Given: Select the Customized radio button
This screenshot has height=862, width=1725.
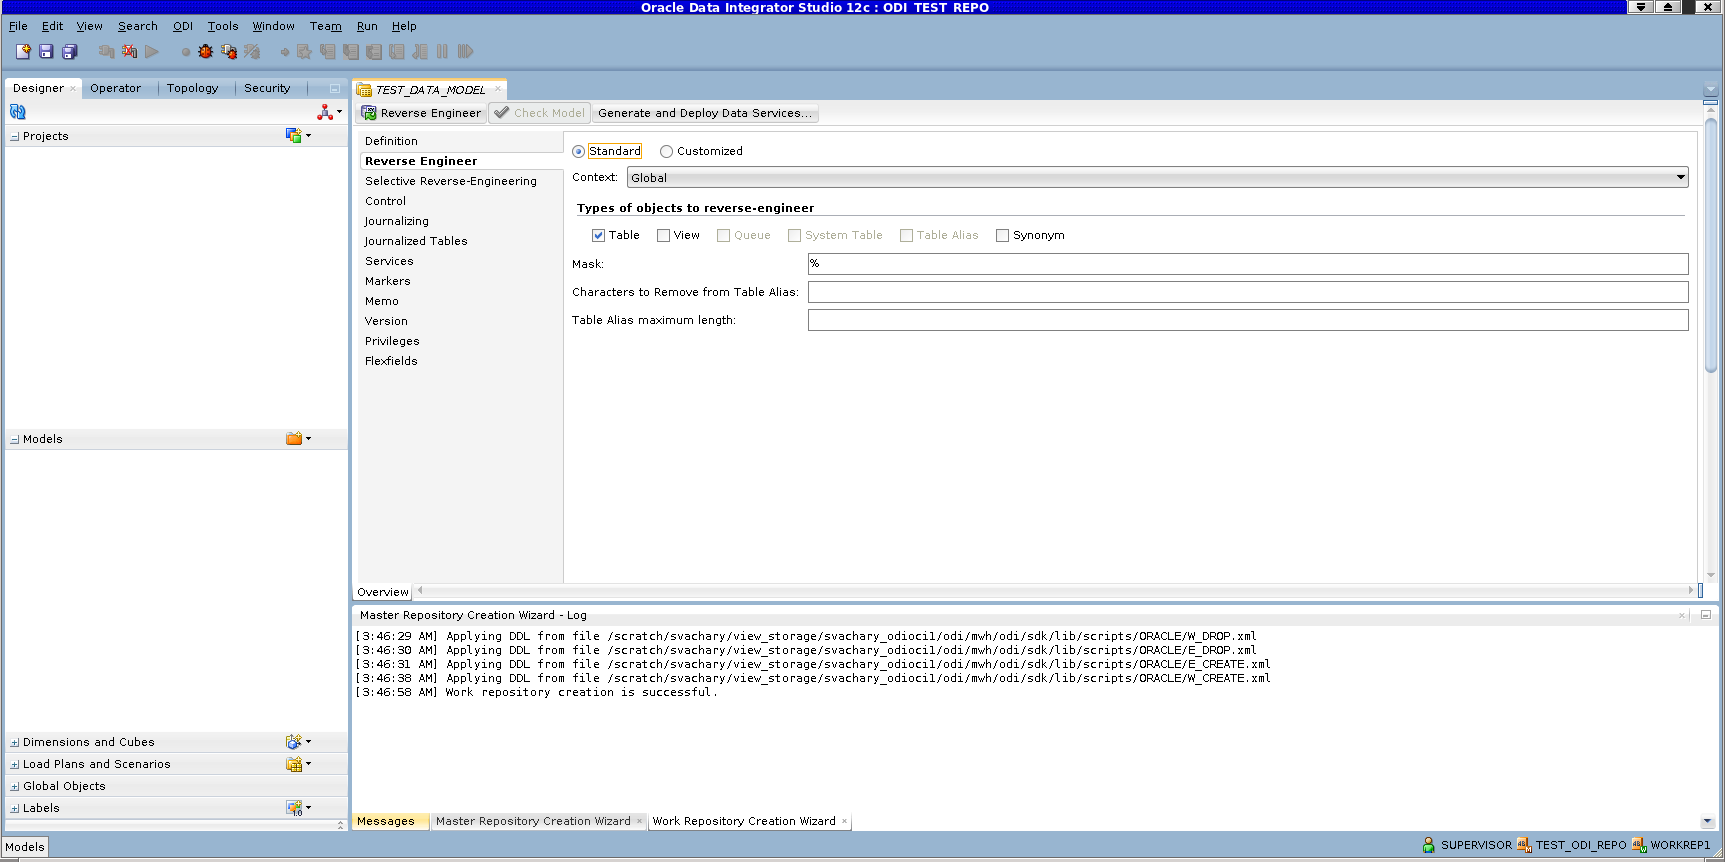Looking at the screenshot, I should coord(666,152).
